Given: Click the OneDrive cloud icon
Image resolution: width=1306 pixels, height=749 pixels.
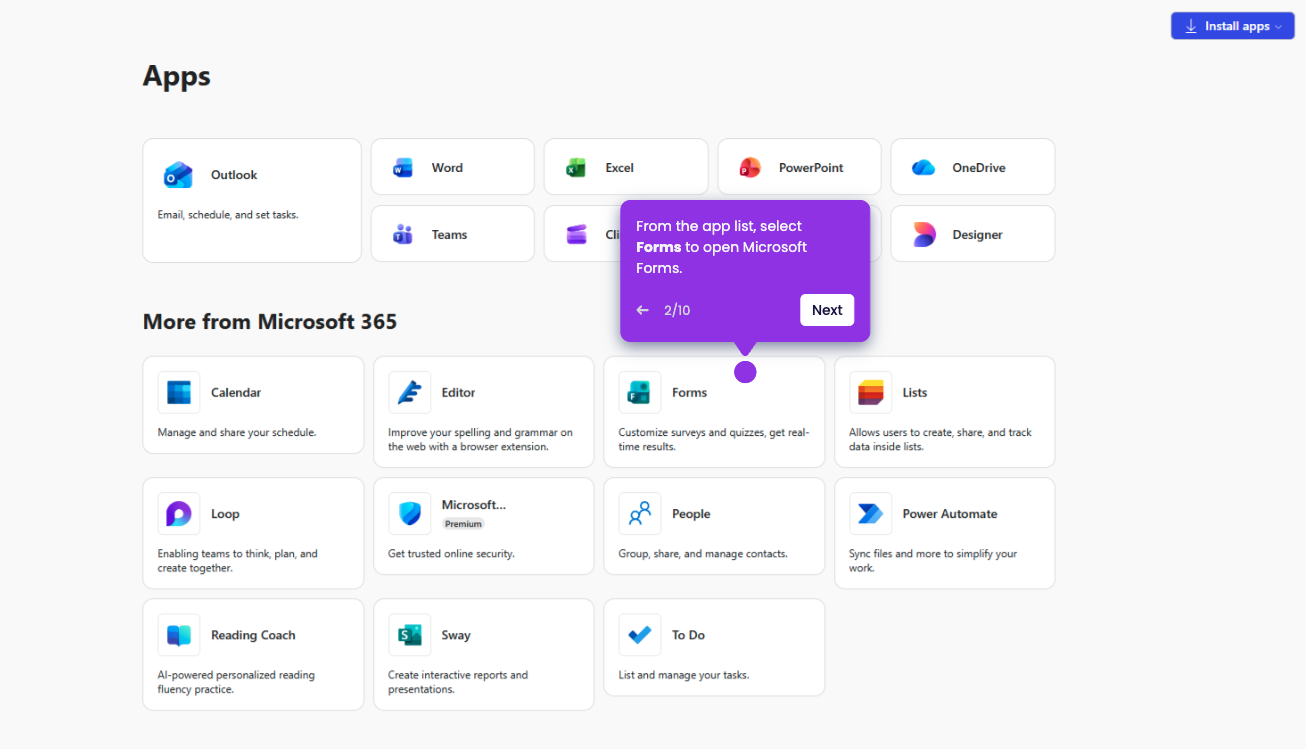Looking at the screenshot, I should (923, 168).
